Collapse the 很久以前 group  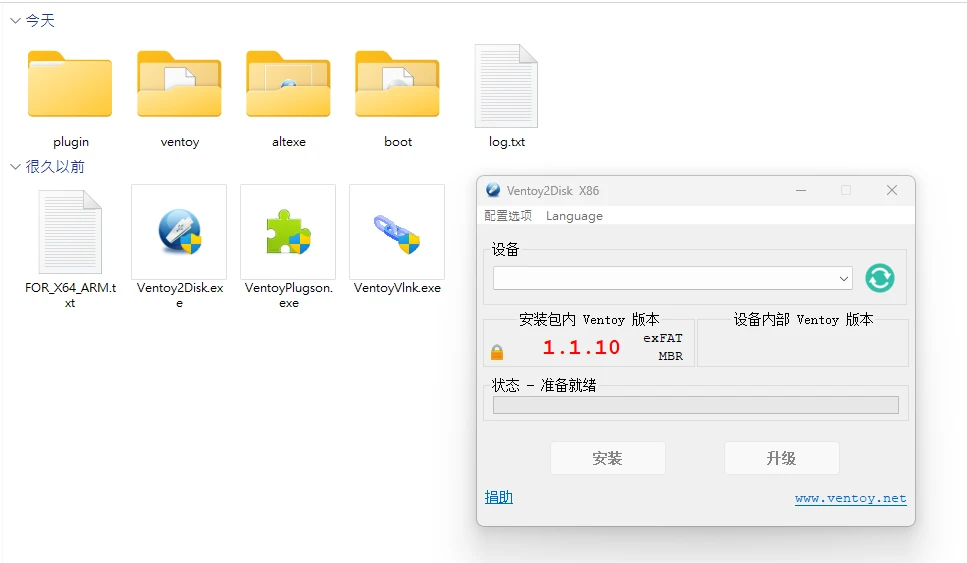pyautogui.click(x=15, y=166)
